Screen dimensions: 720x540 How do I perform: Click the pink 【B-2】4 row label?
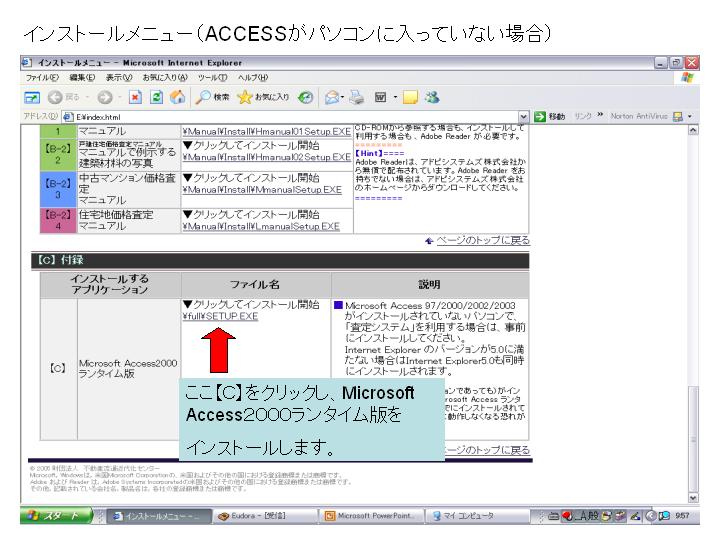[58, 220]
